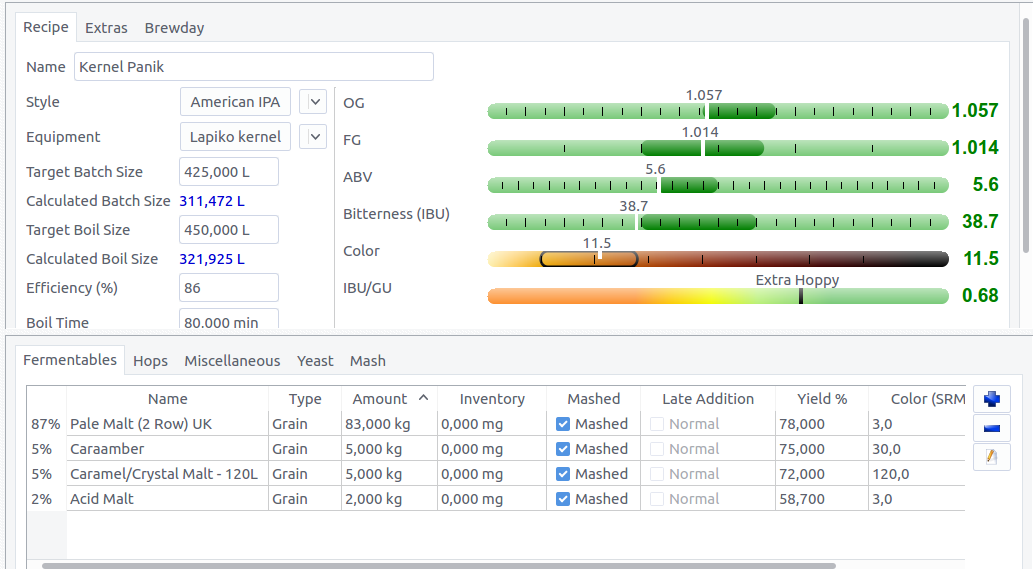
Task: Select the Yeast tab
Action: click(x=315, y=361)
